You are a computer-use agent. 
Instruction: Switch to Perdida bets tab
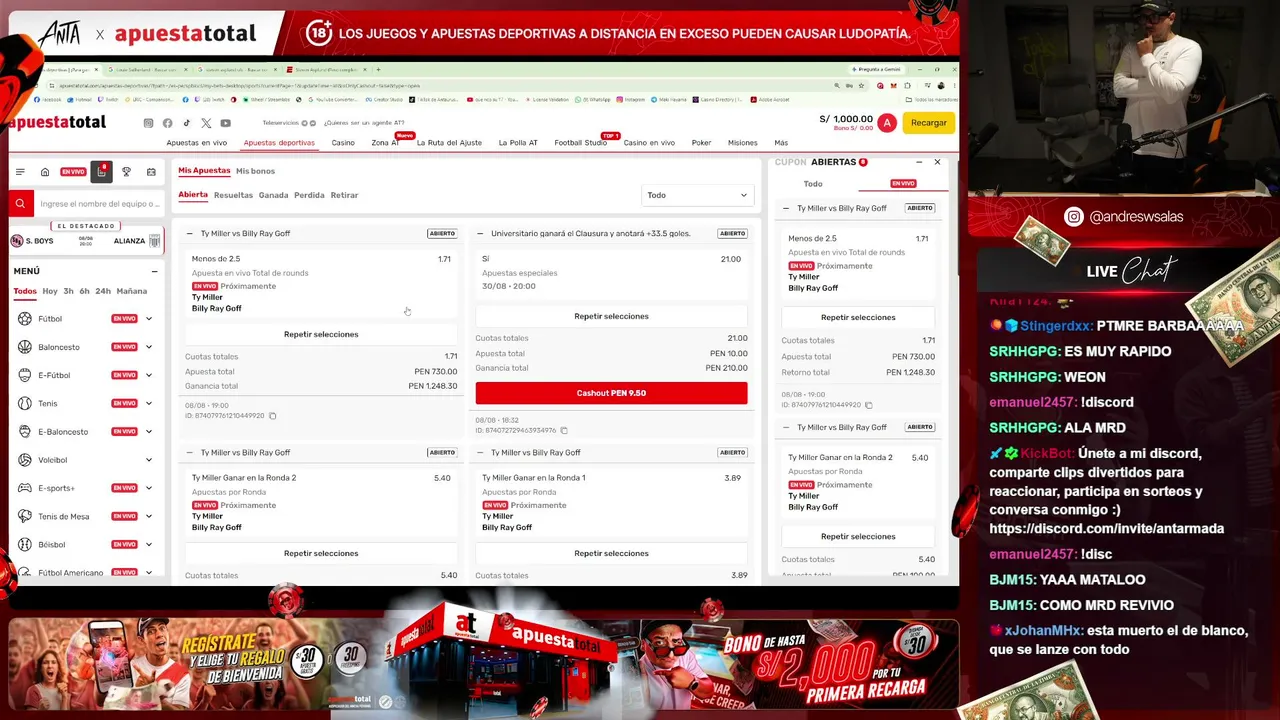309,195
